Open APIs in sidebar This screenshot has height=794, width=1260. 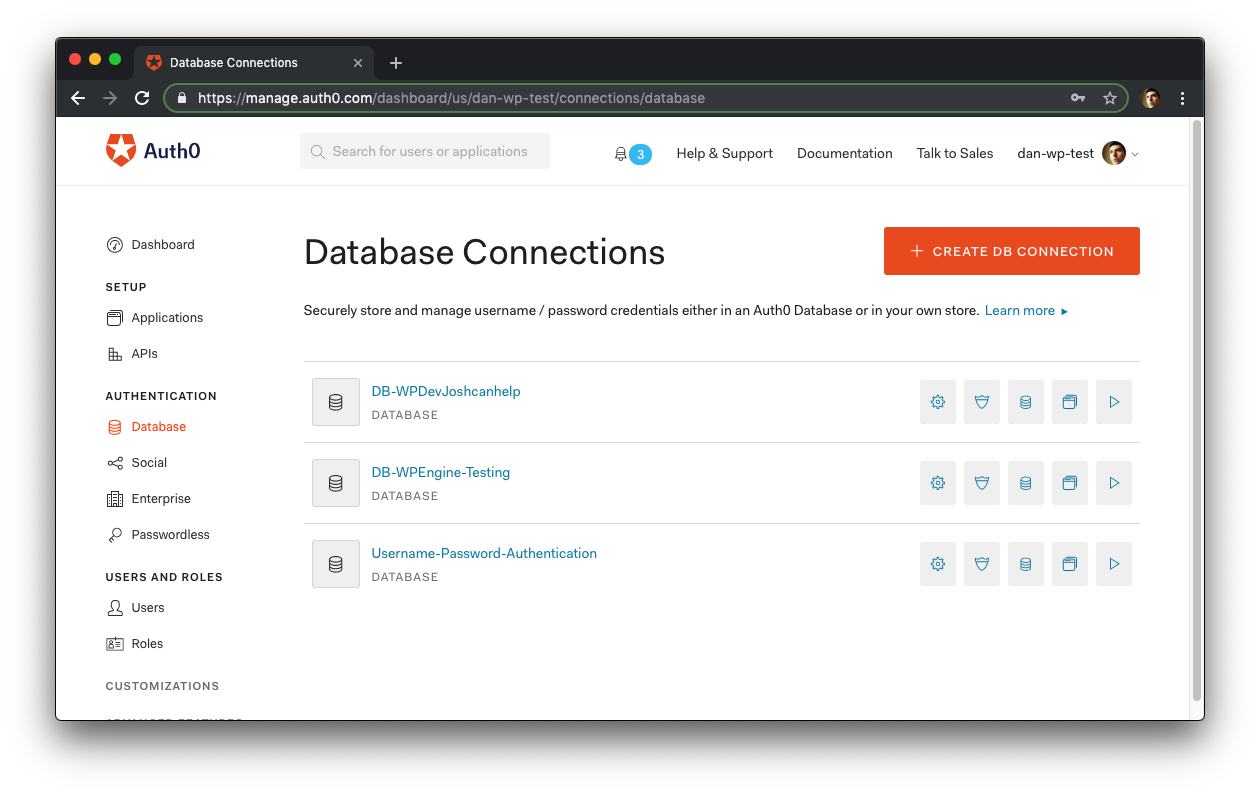click(131, 354)
